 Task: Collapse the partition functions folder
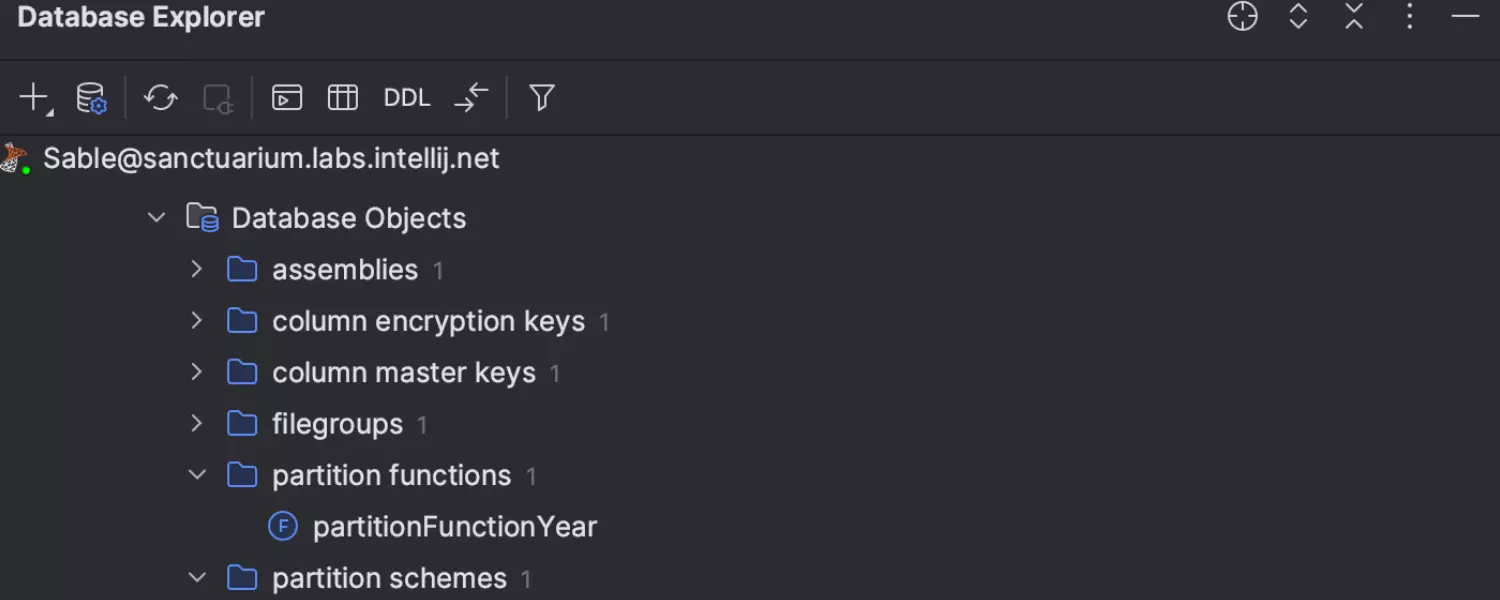(197, 475)
